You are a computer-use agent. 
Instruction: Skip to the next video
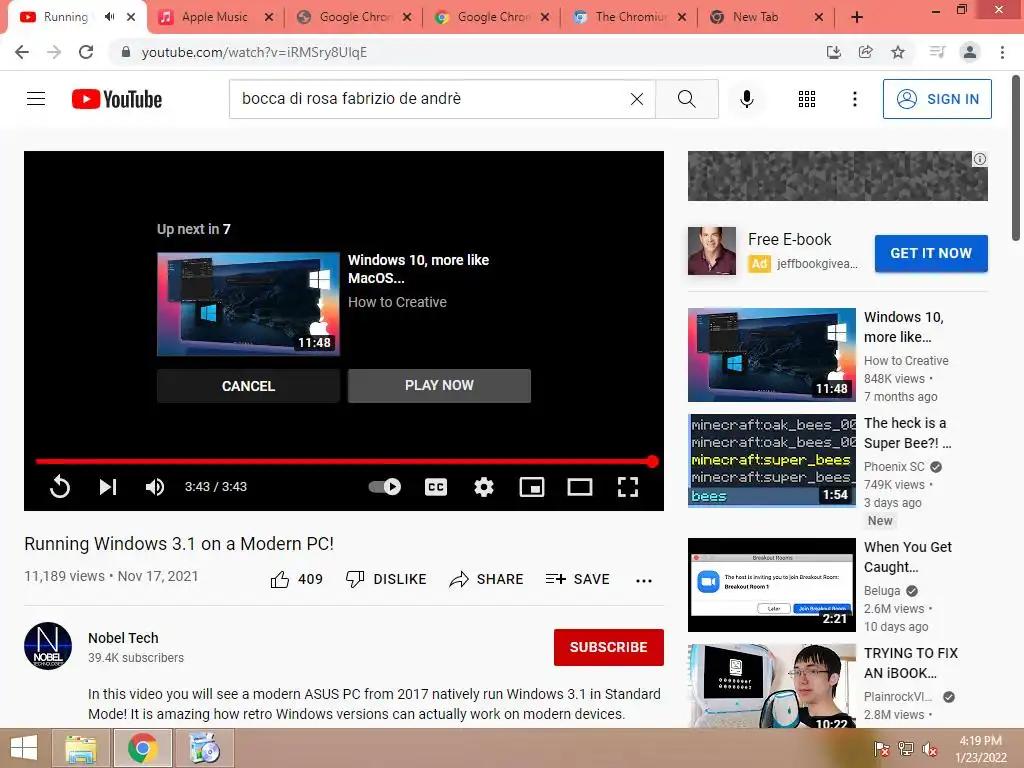(108, 487)
